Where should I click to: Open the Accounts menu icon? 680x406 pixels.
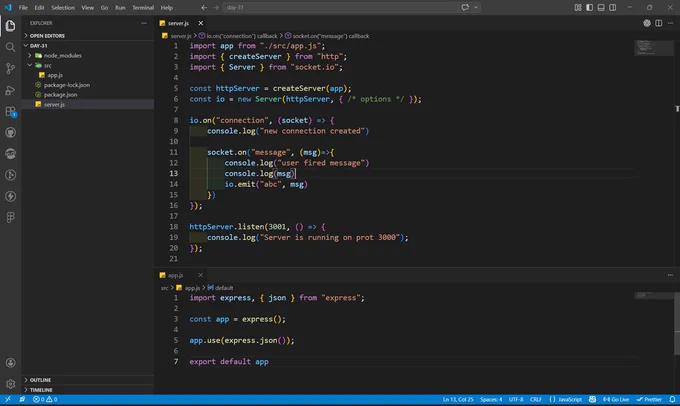click(10, 363)
